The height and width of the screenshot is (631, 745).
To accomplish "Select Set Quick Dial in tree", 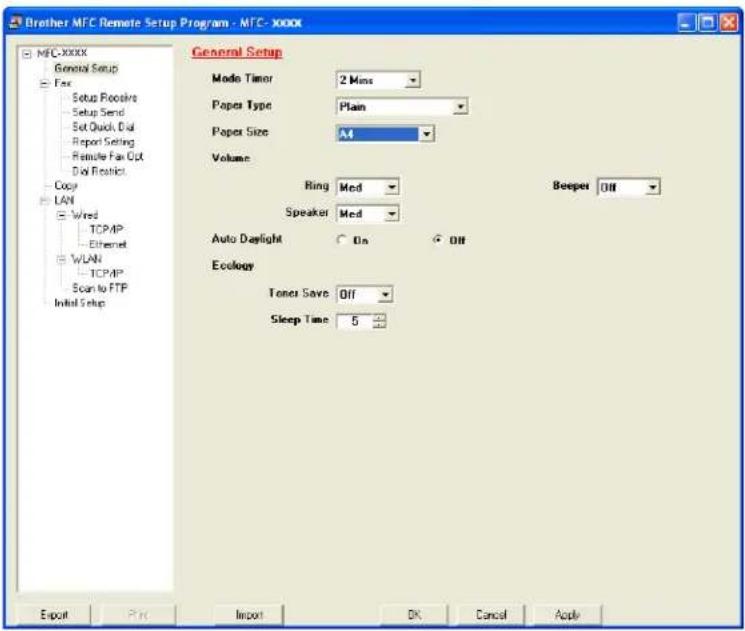I will point(103,127).
